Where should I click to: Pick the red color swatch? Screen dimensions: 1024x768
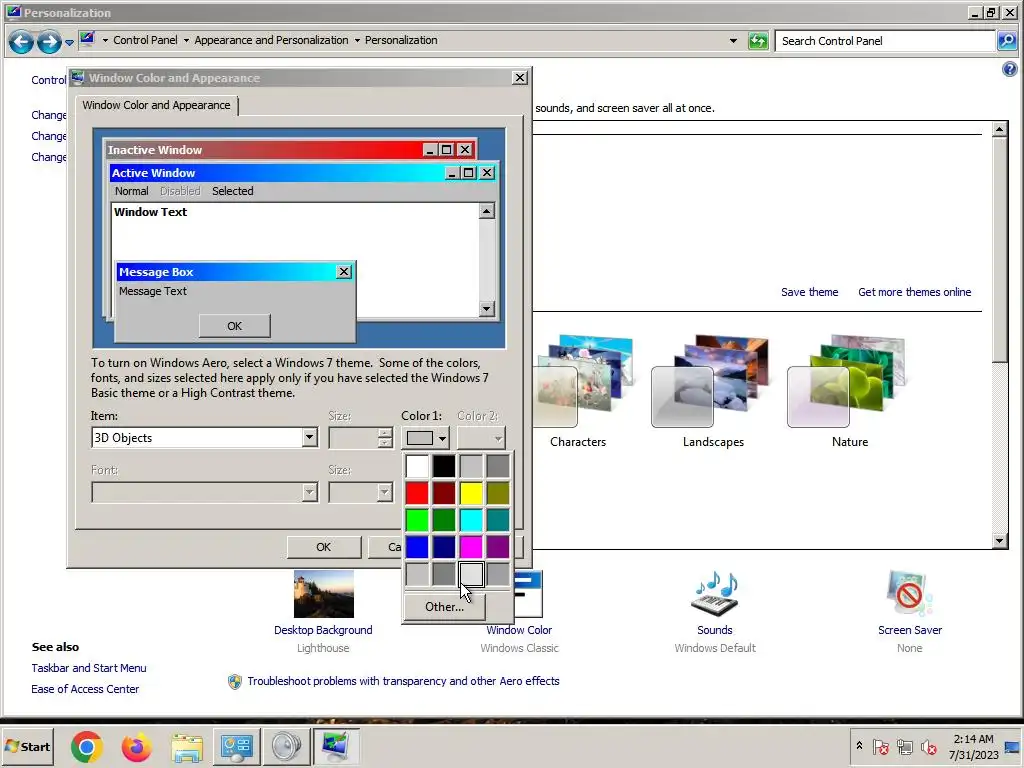click(x=417, y=493)
